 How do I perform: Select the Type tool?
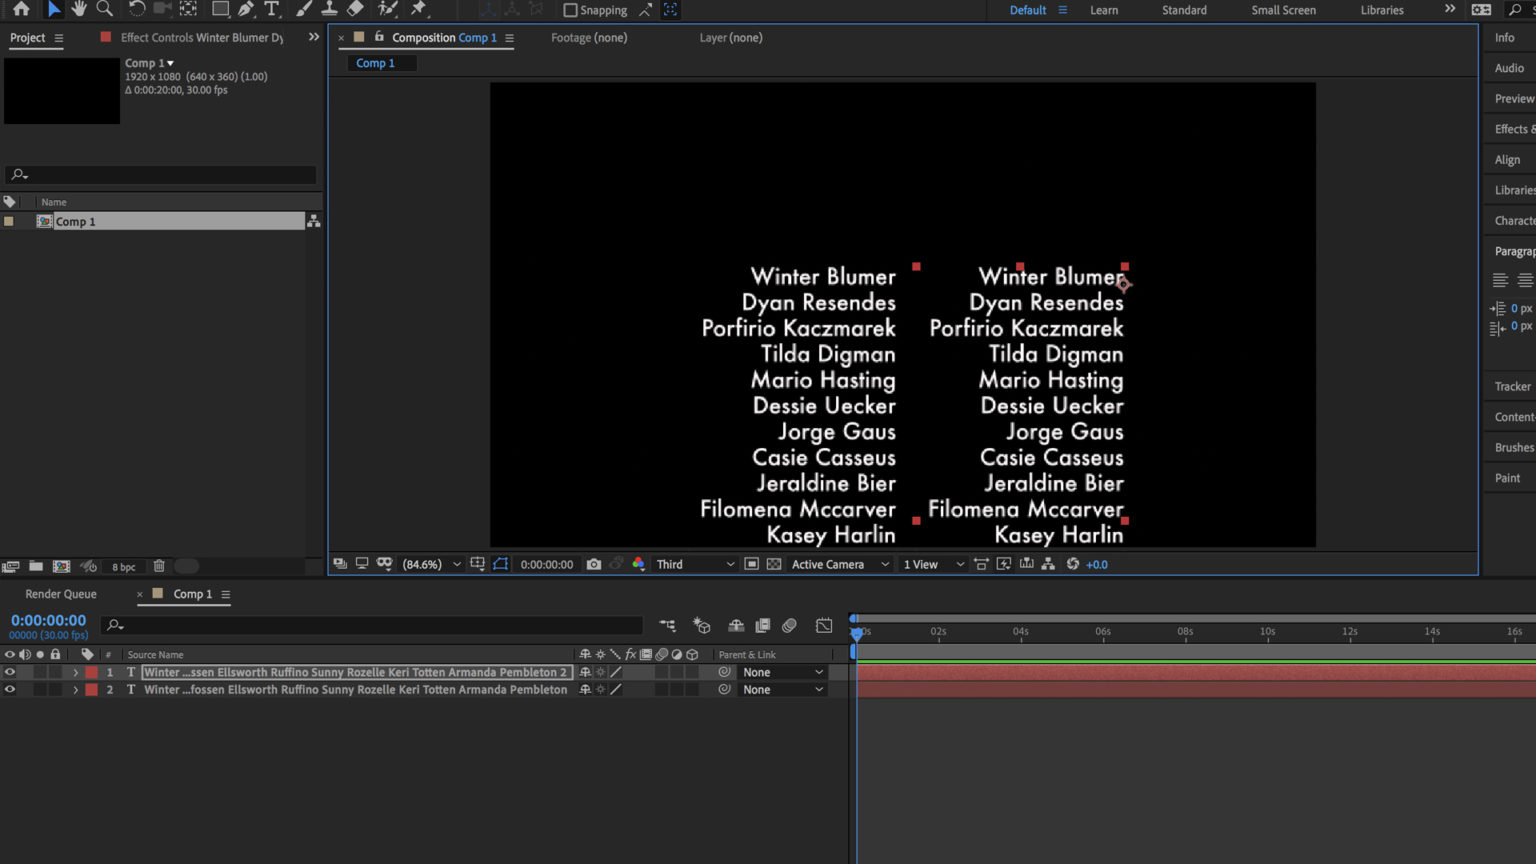[x=272, y=10]
